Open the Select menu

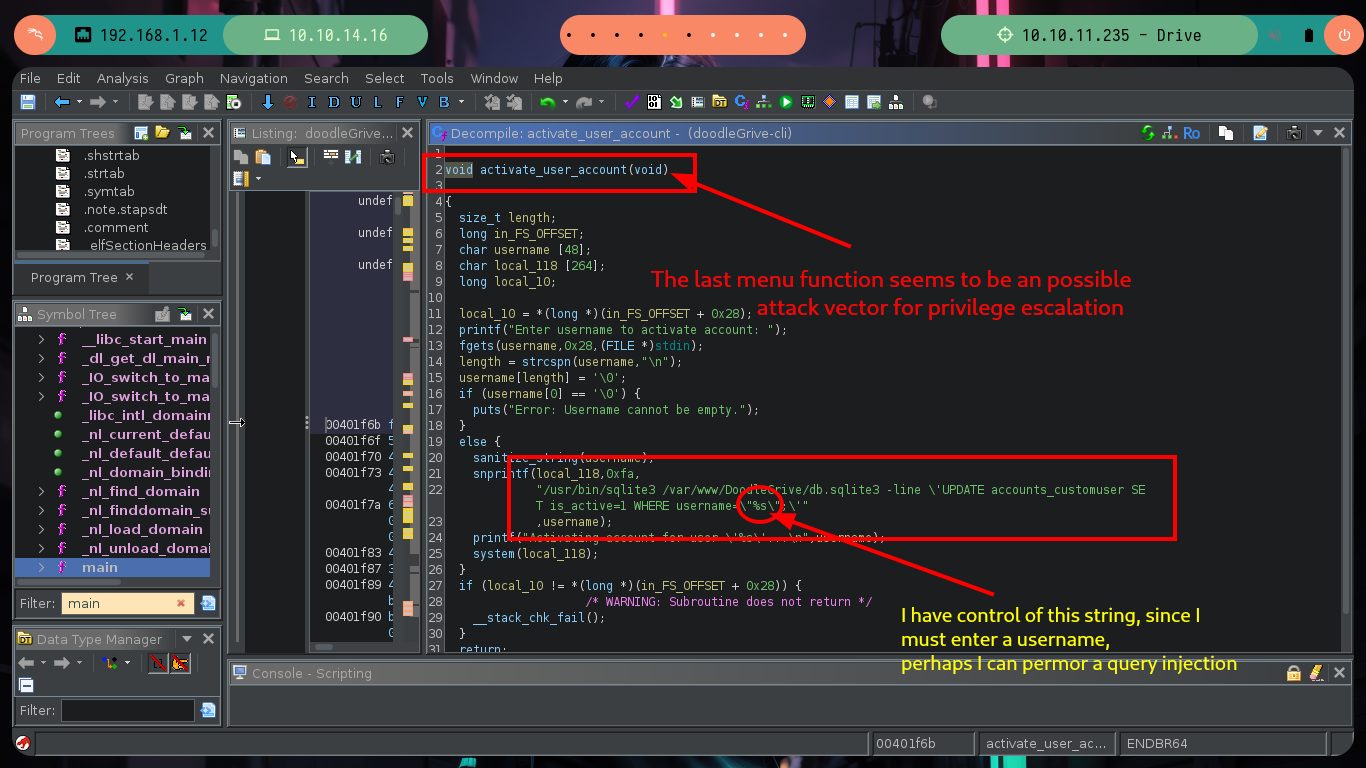[x=384, y=78]
